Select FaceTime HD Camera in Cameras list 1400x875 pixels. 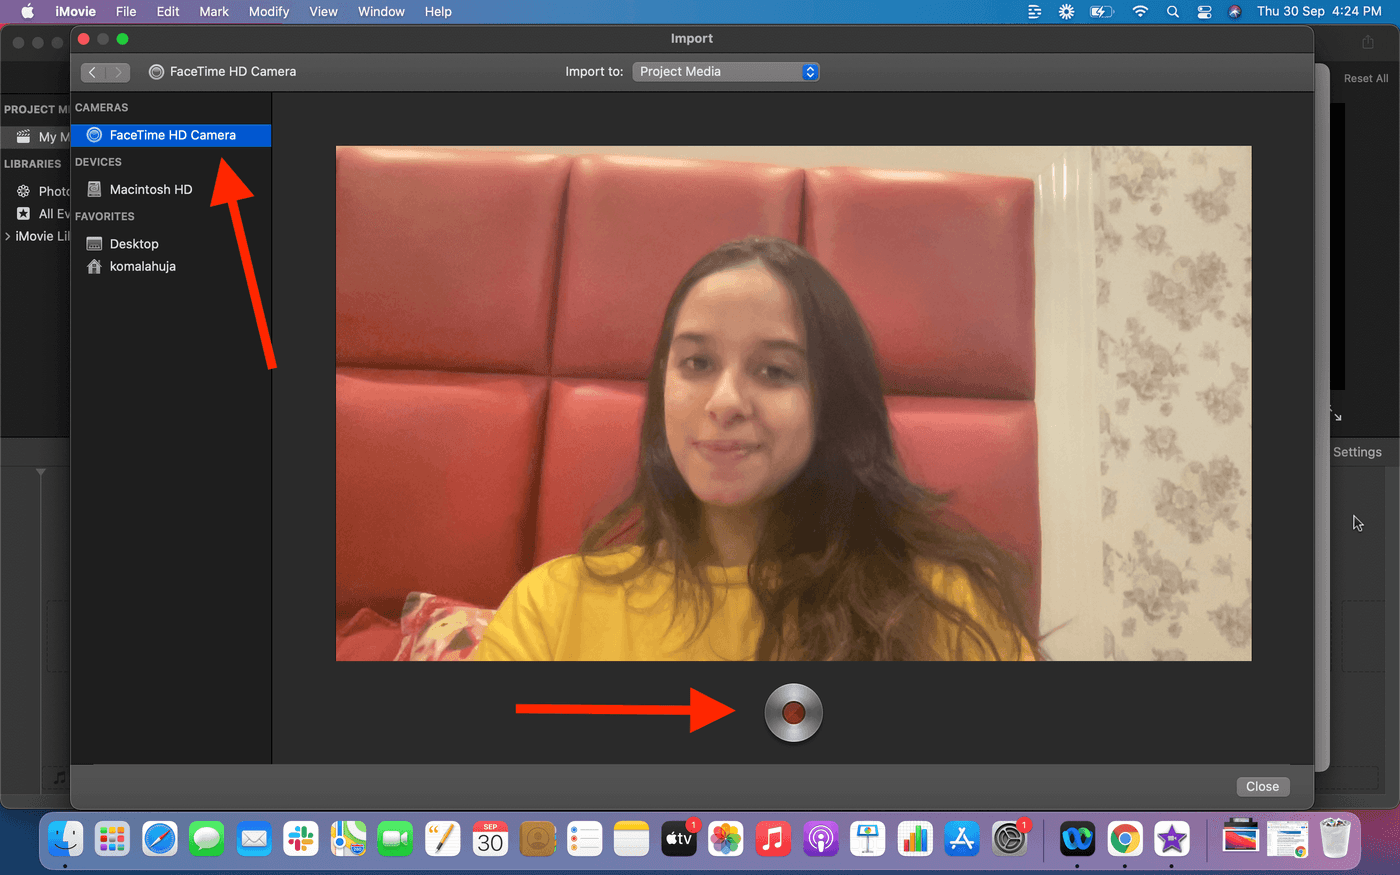pyautogui.click(x=172, y=135)
